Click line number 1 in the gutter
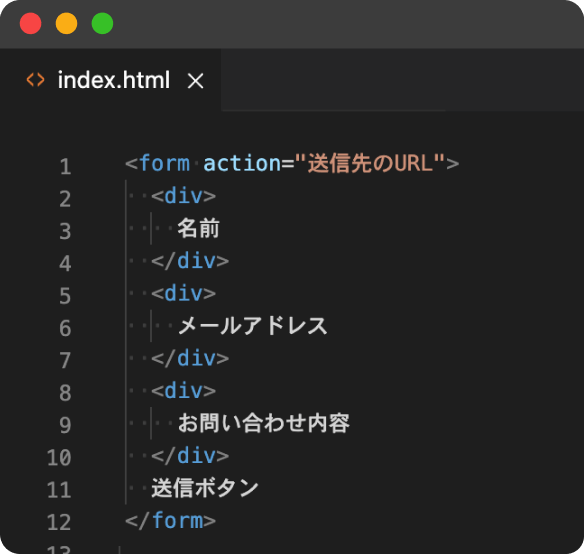The height and width of the screenshot is (554, 584). (x=66, y=166)
